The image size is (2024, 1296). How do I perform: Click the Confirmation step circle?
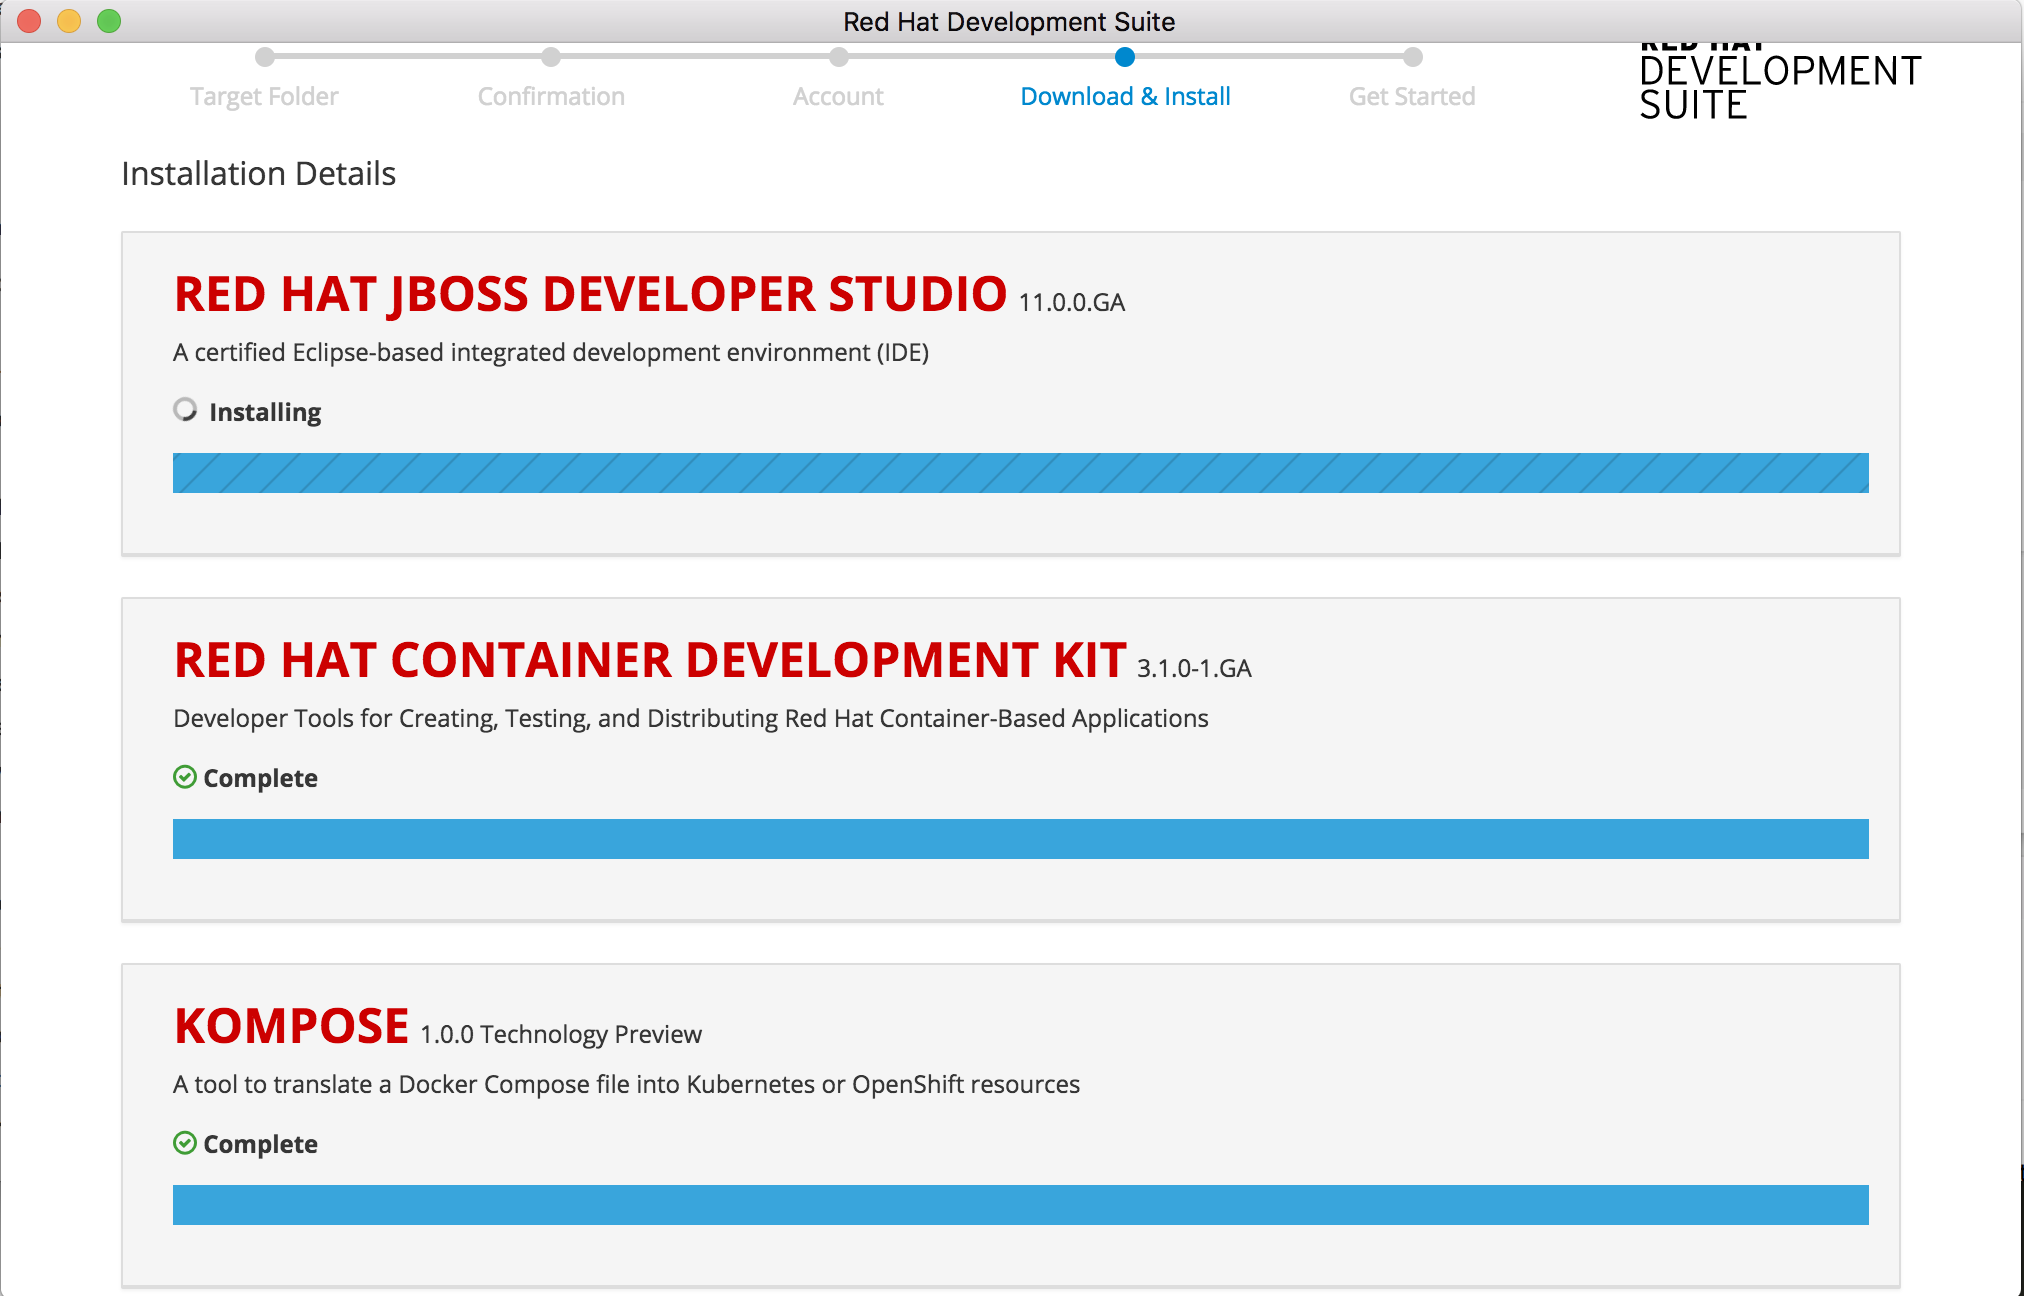click(551, 57)
